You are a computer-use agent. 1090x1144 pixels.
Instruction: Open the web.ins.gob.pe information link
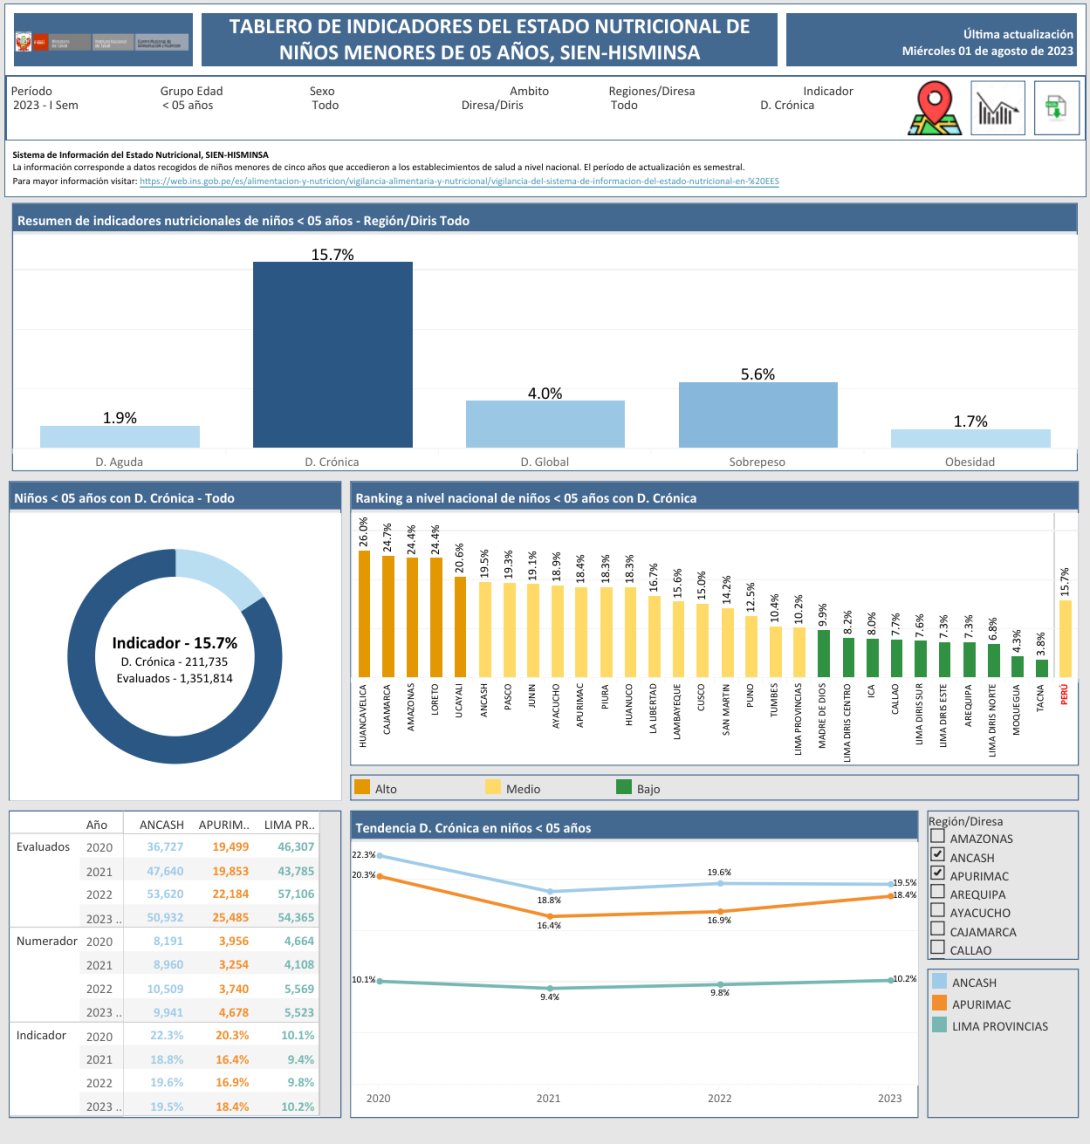point(459,181)
